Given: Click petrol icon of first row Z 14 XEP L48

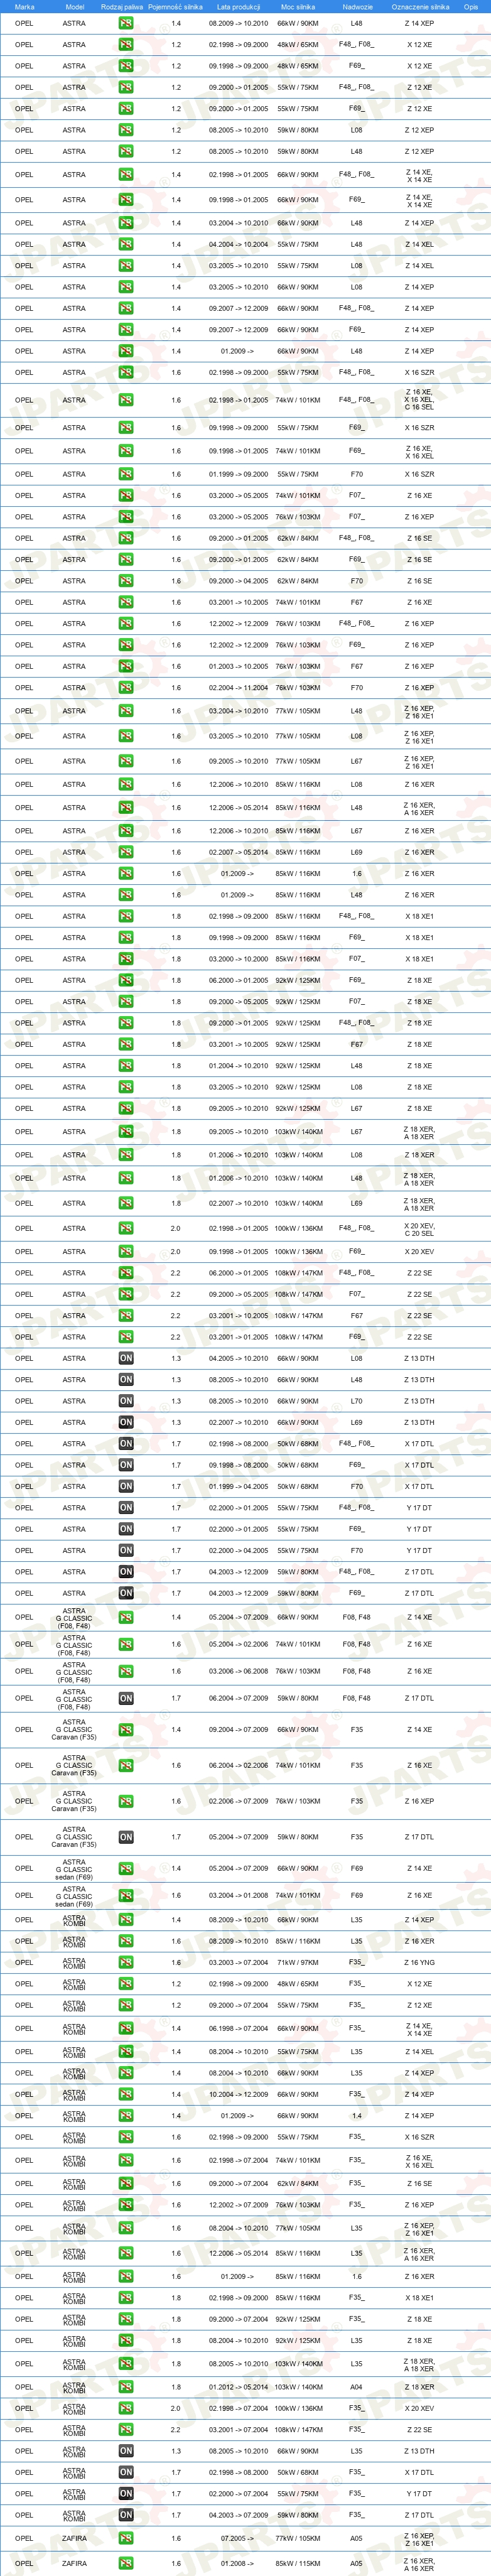Looking at the screenshot, I should [x=126, y=23].
